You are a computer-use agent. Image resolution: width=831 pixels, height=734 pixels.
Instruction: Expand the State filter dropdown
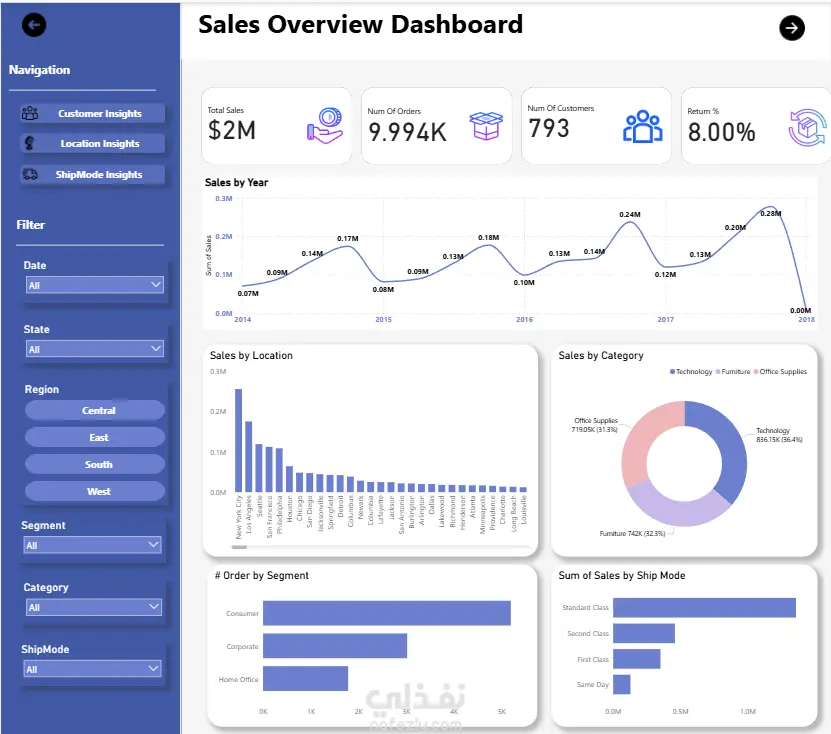tap(95, 349)
